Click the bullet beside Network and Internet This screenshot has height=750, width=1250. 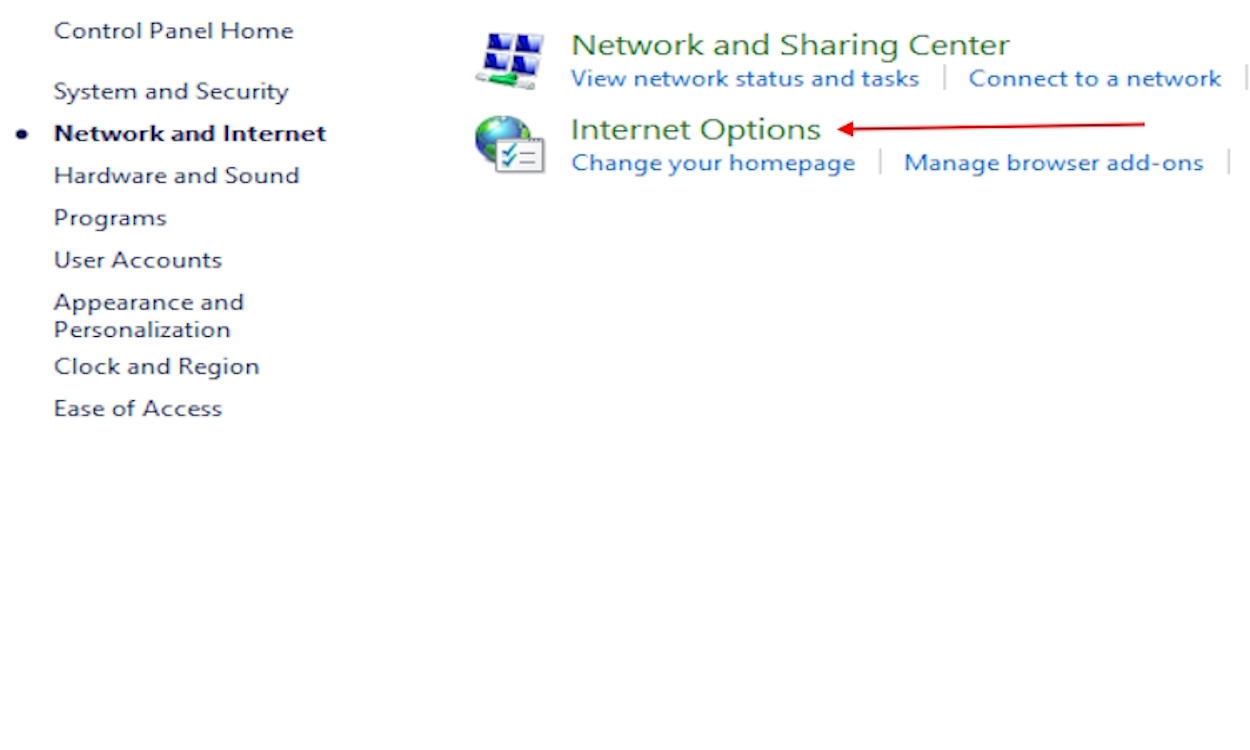(x=22, y=134)
